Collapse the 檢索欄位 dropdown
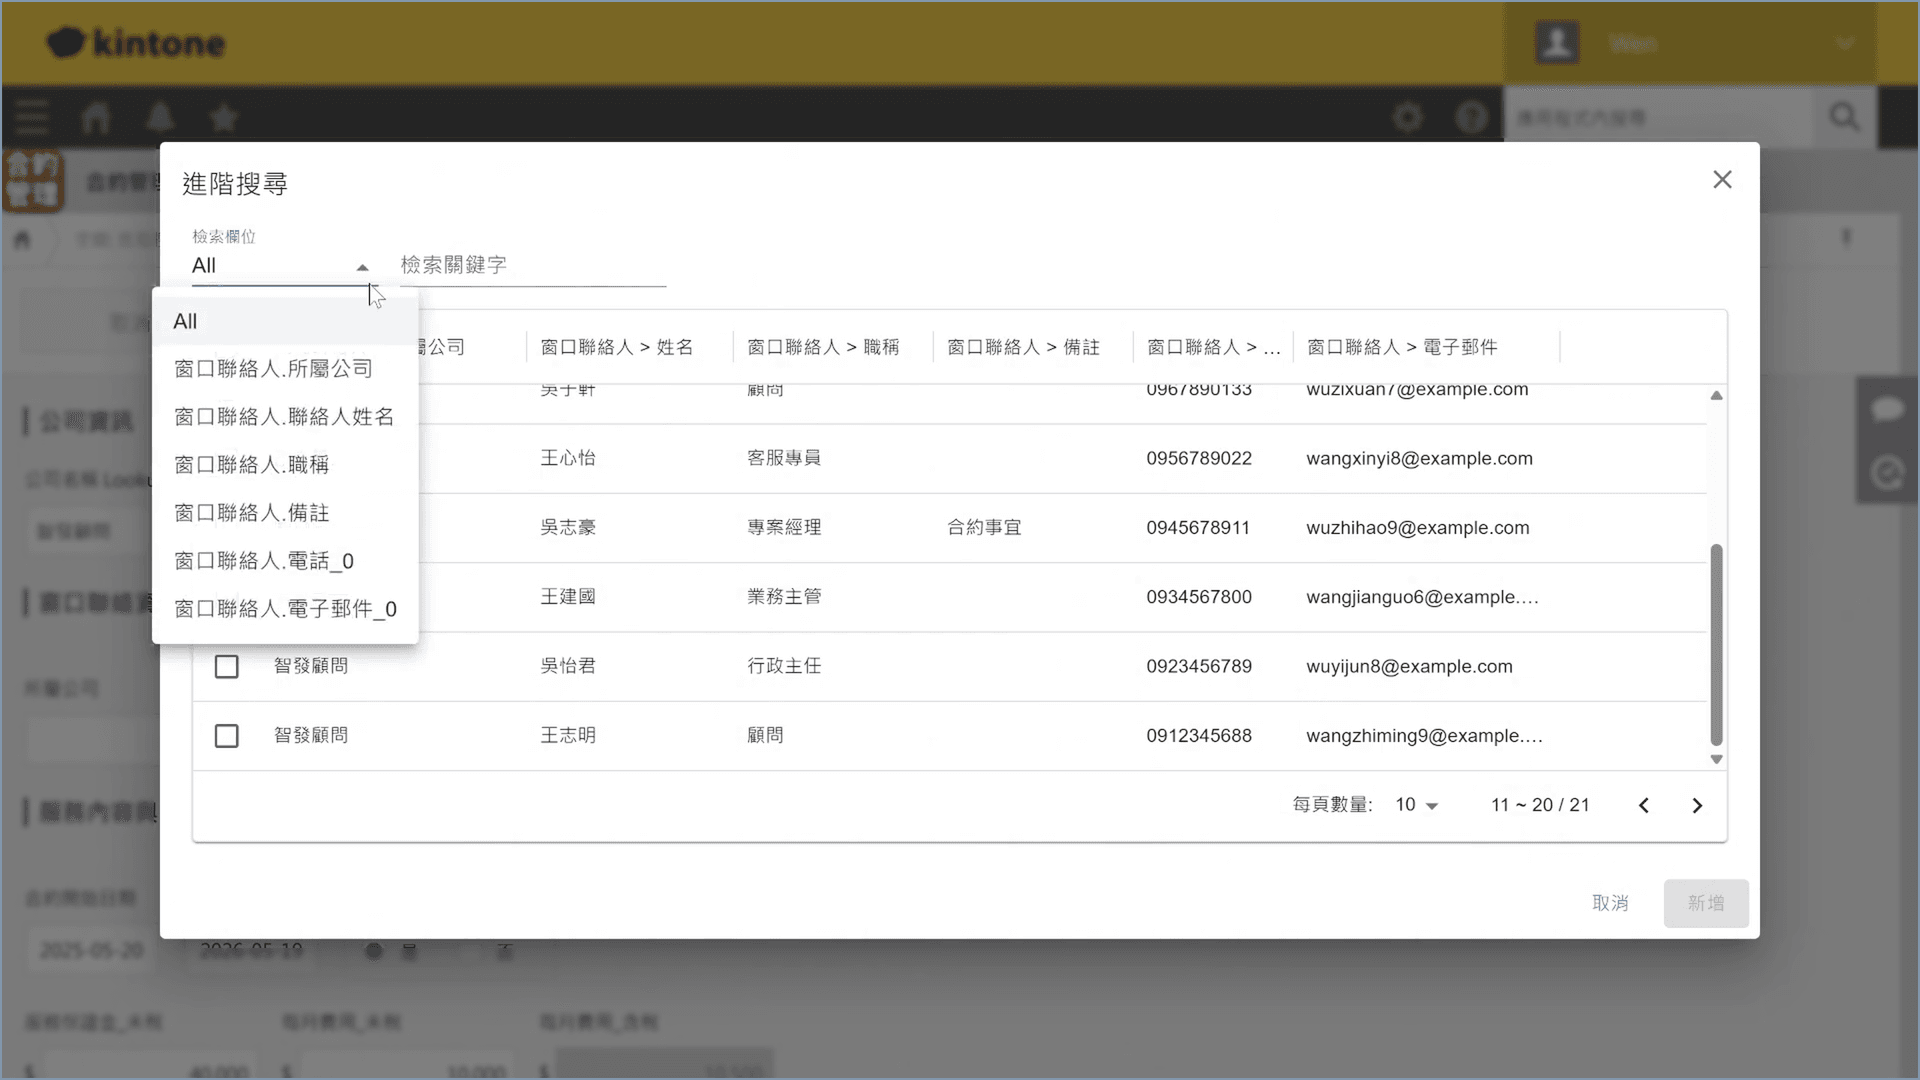Viewport: 1920px width, 1080px height. pyautogui.click(x=363, y=268)
